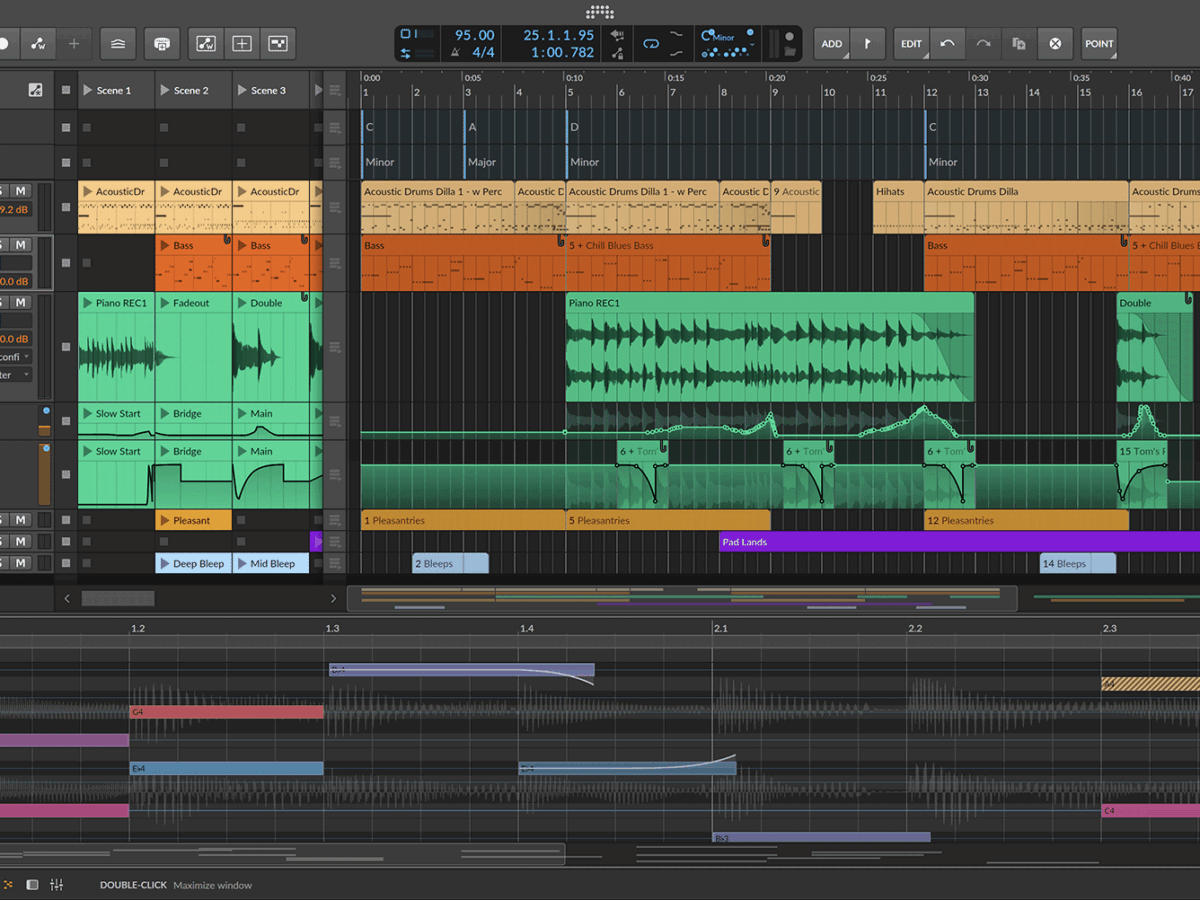Click the circled X delete icon
Screen dimensions: 1200x900
pos(1055,44)
